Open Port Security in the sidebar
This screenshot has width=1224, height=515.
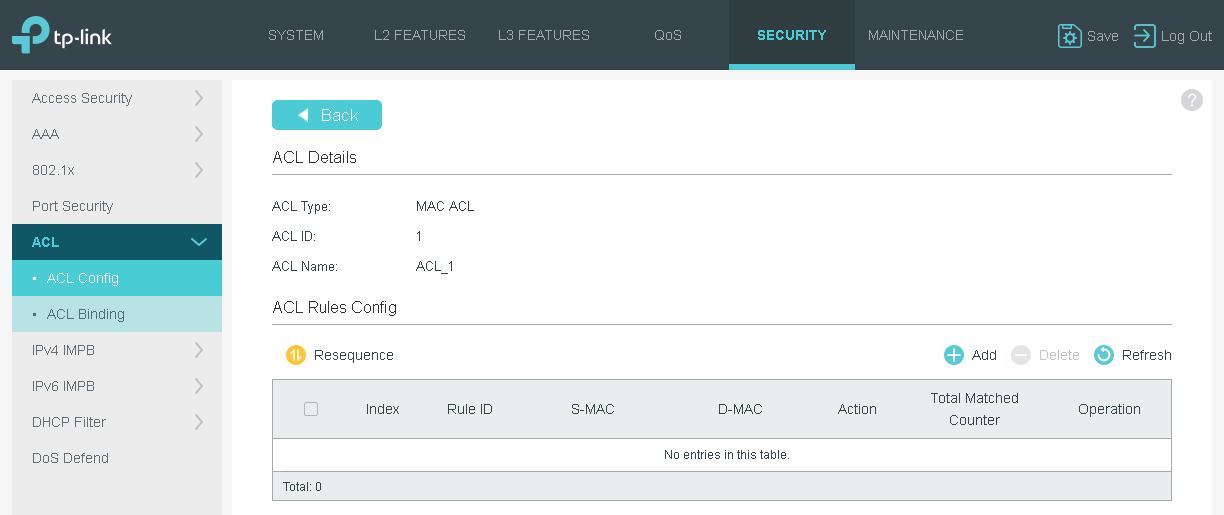73,206
